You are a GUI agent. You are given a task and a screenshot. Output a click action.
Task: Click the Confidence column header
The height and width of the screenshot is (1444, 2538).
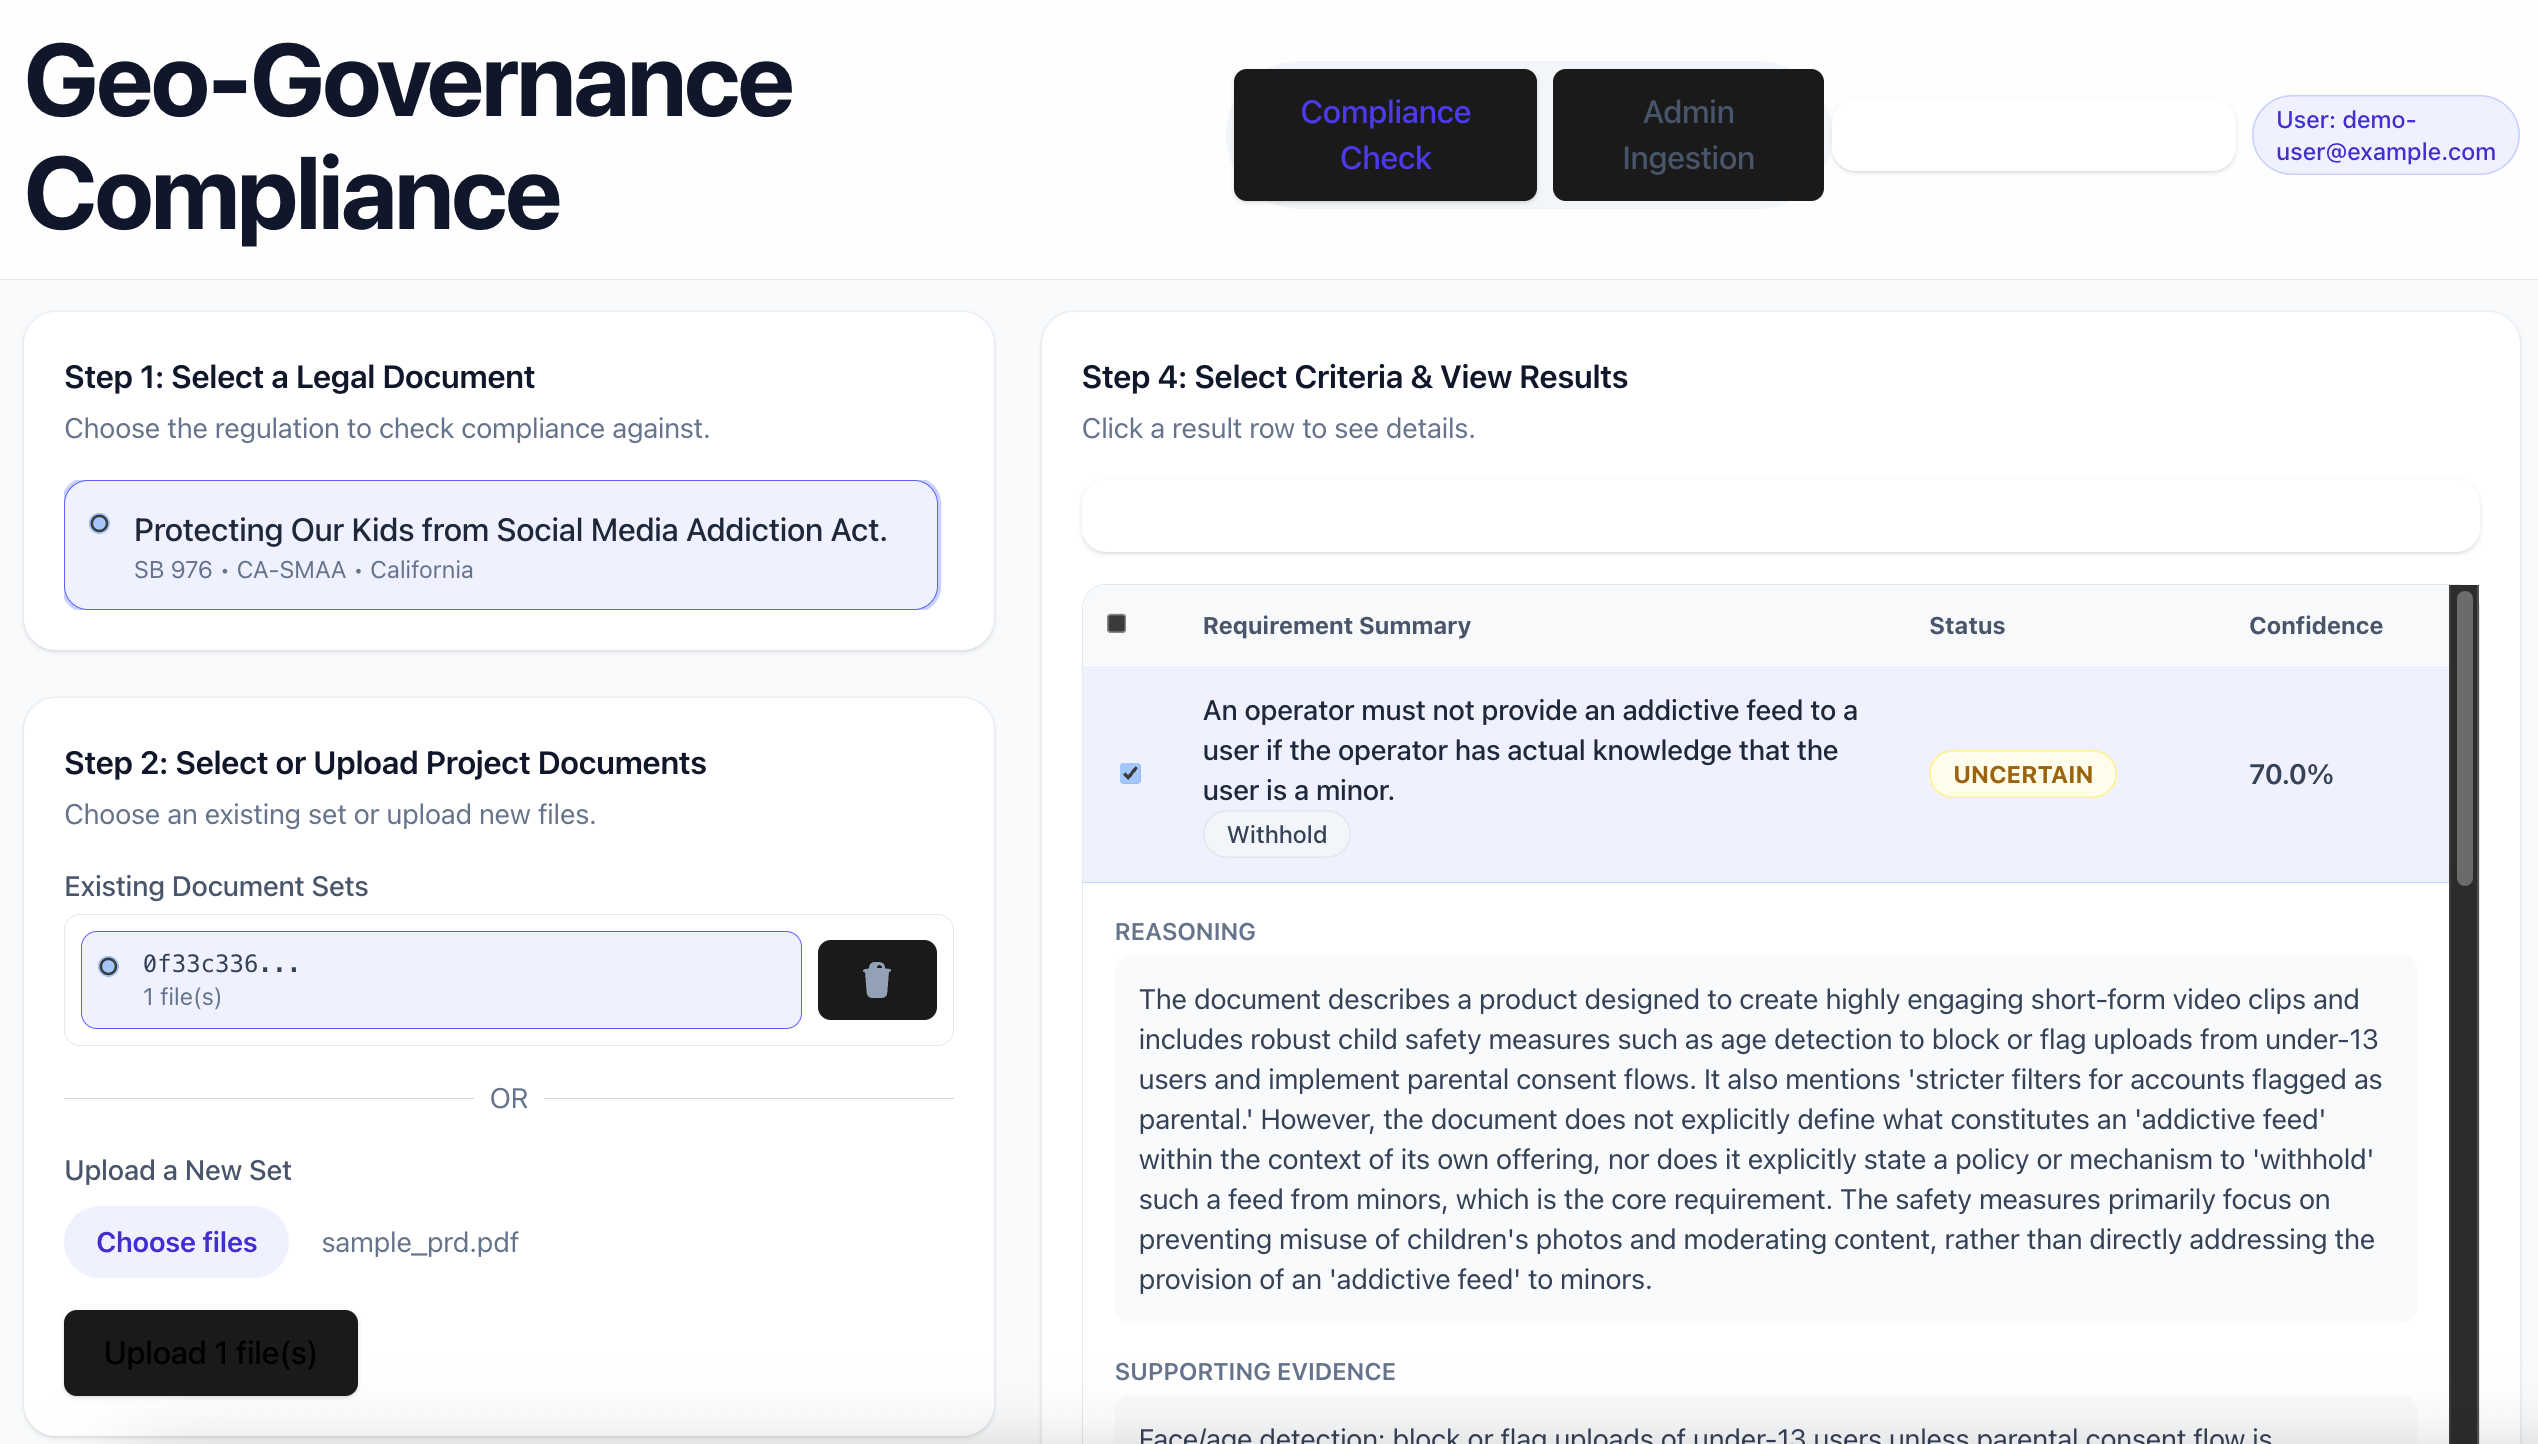click(2315, 626)
